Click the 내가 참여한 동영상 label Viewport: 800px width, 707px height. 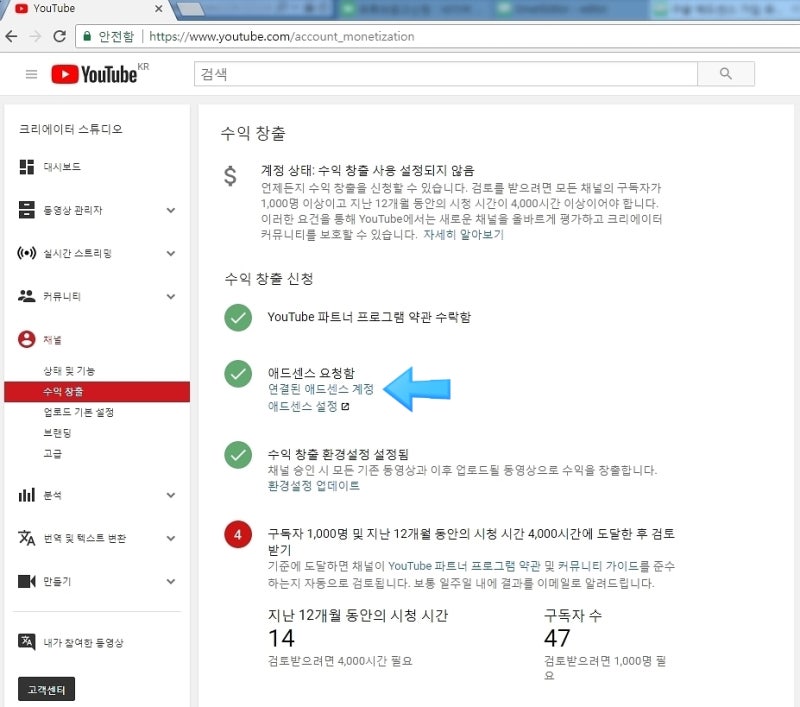[83, 643]
